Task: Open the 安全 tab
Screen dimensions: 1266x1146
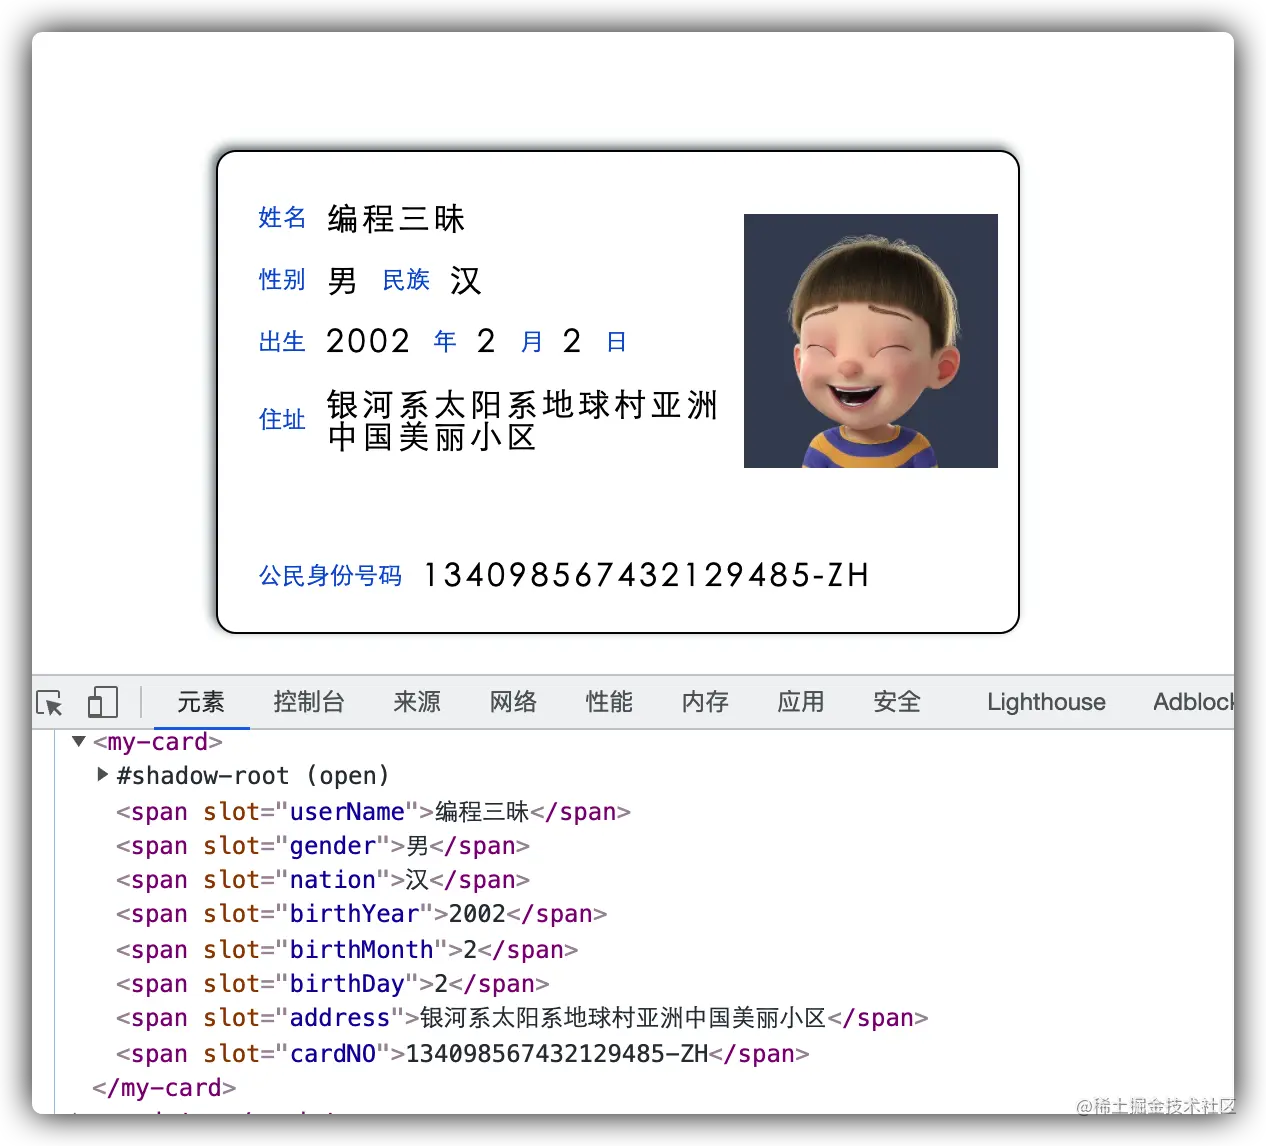Action: tap(897, 702)
